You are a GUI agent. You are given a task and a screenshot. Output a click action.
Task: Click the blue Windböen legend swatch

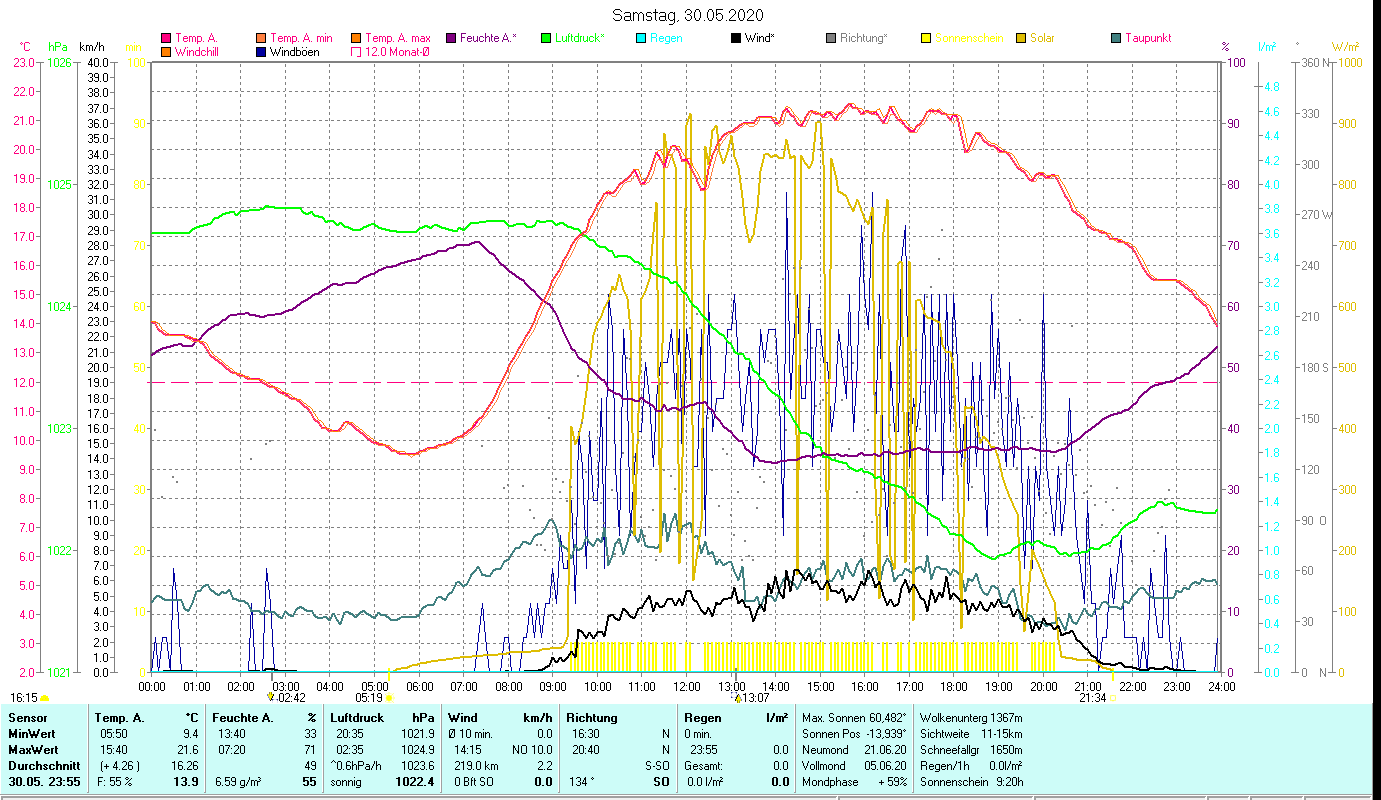click(x=262, y=52)
